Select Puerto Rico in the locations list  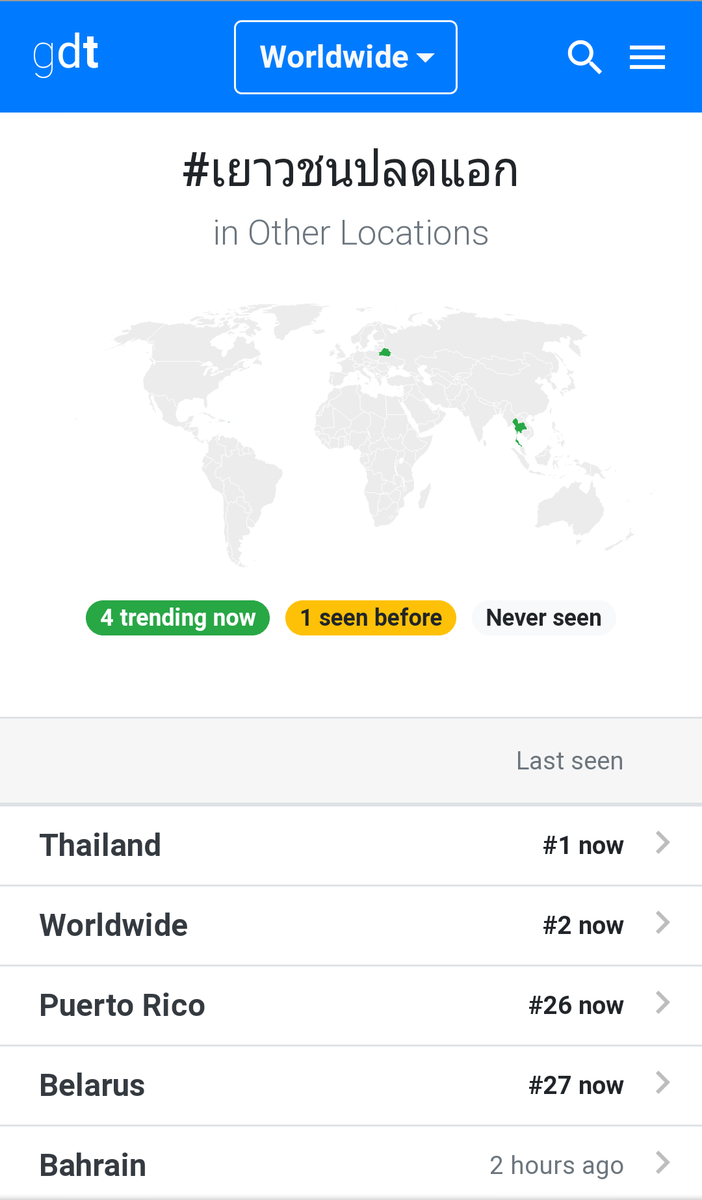coord(351,1005)
